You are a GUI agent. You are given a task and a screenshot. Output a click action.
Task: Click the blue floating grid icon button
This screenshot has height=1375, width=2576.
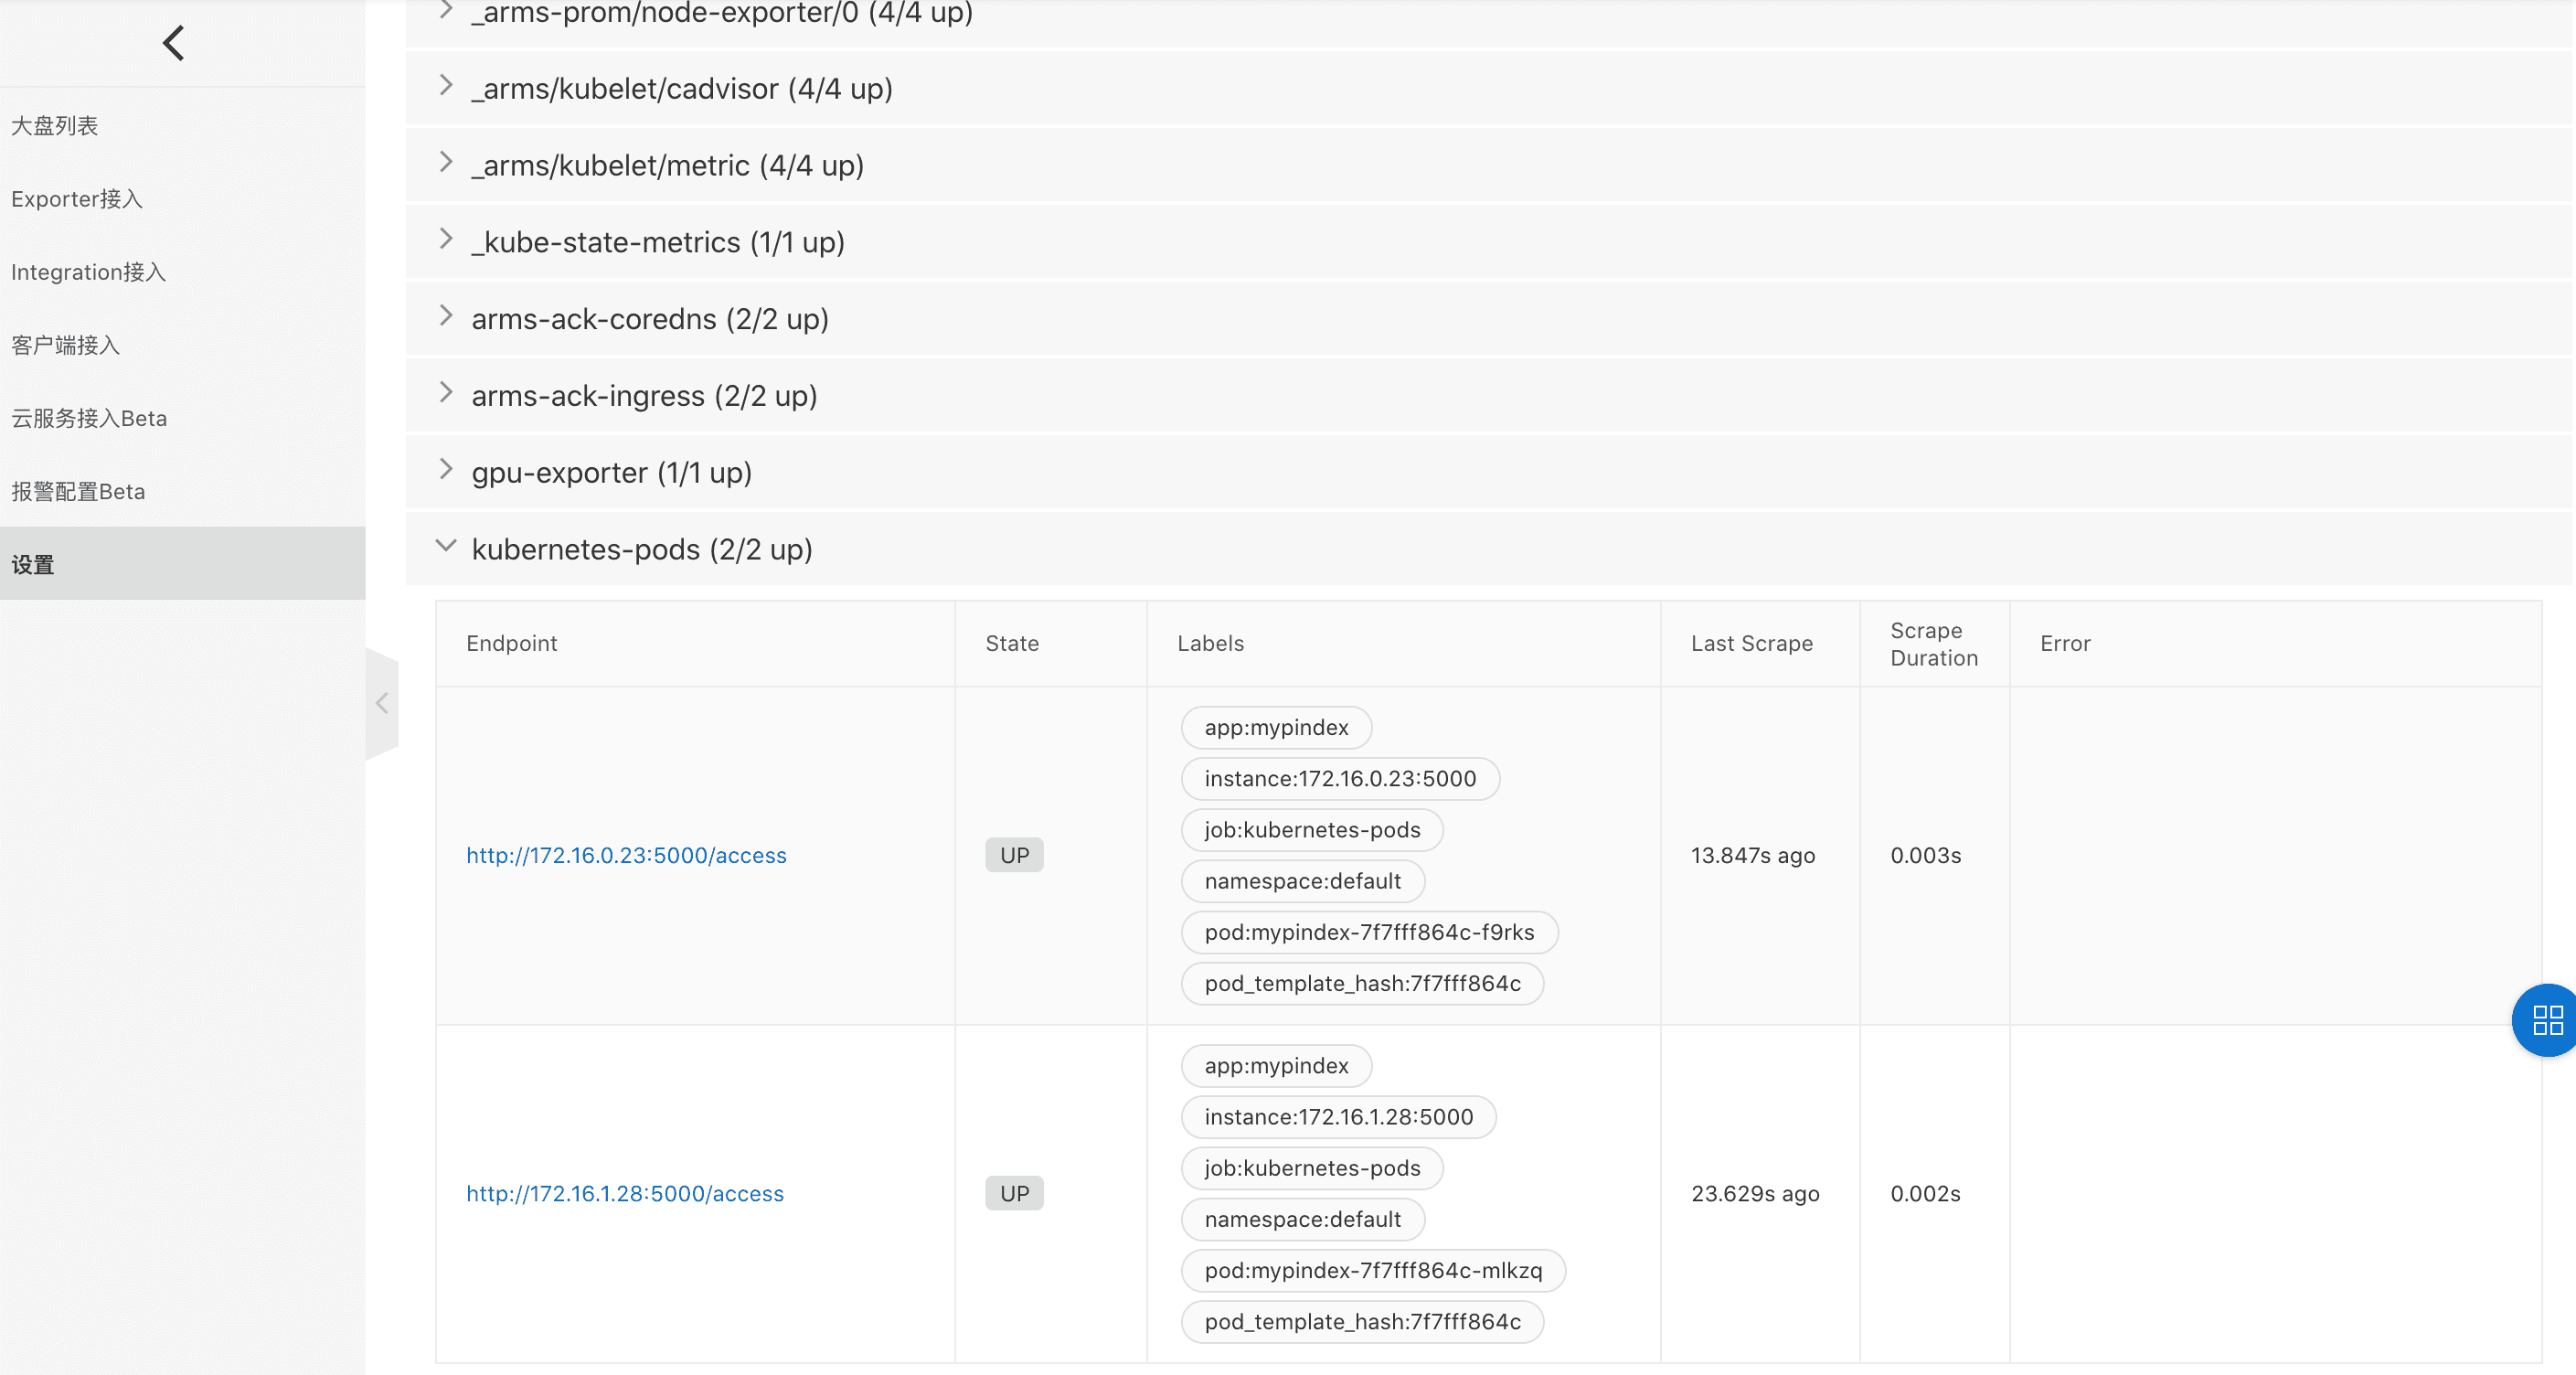[x=2546, y=1020]
